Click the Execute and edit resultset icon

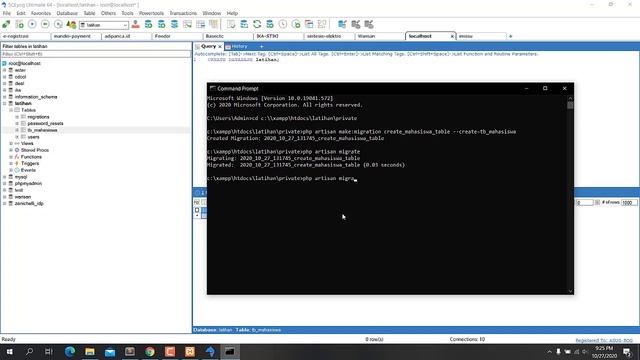click(58, 24)
